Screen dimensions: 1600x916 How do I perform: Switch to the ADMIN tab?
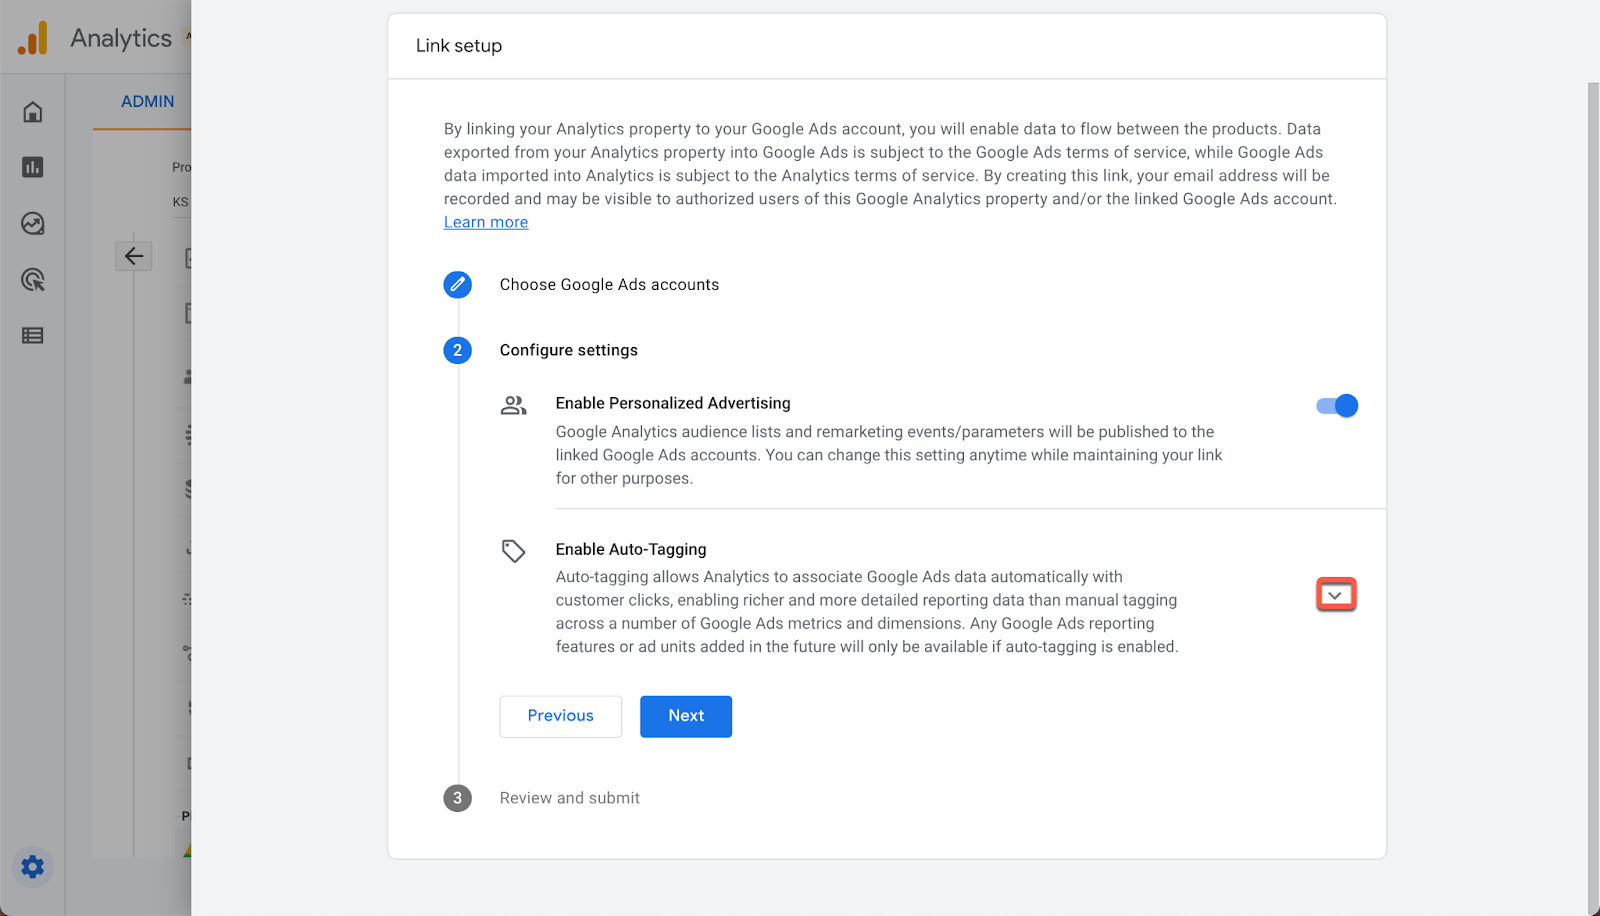click(x=147, y=102)
